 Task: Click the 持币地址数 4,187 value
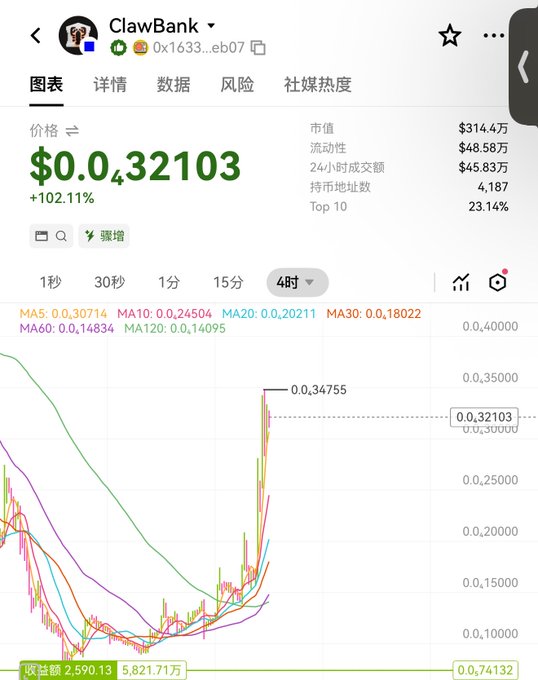pos(493,187)
